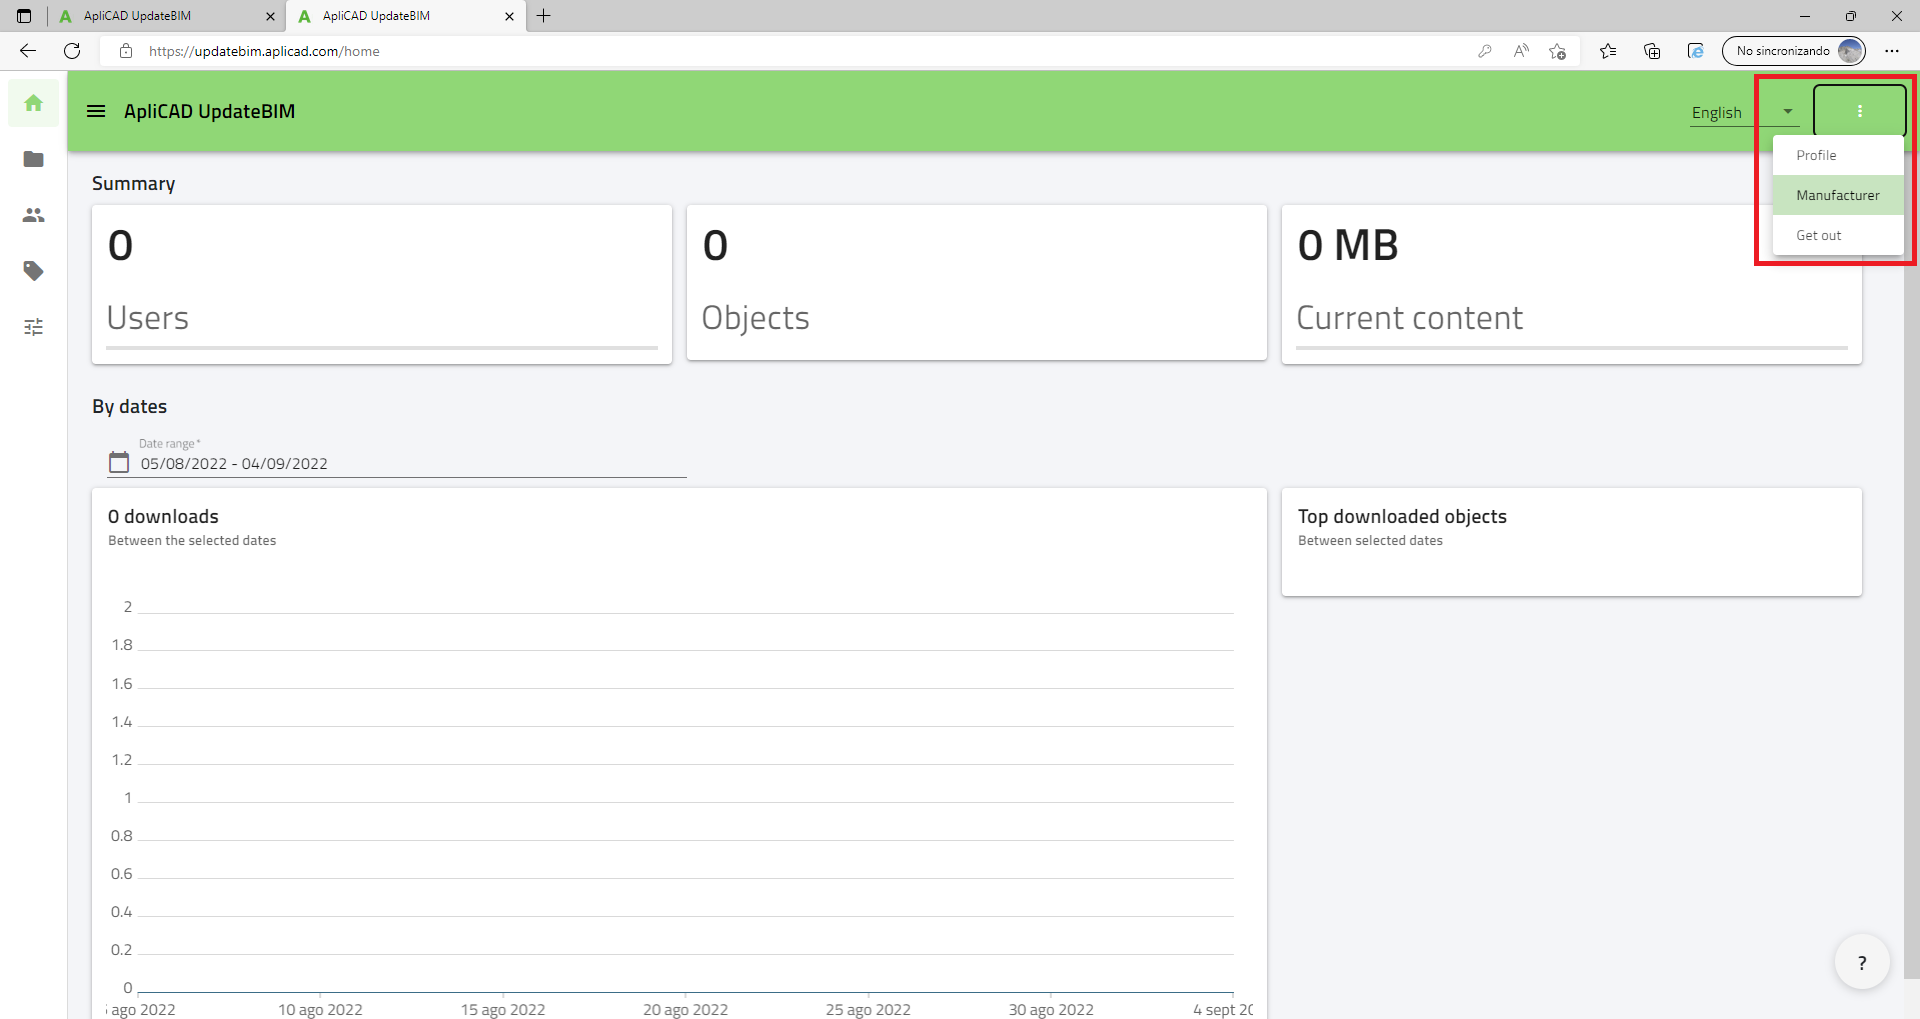Open the Users section via the people icon
Screen dimensions: 1920x1019
33,215
